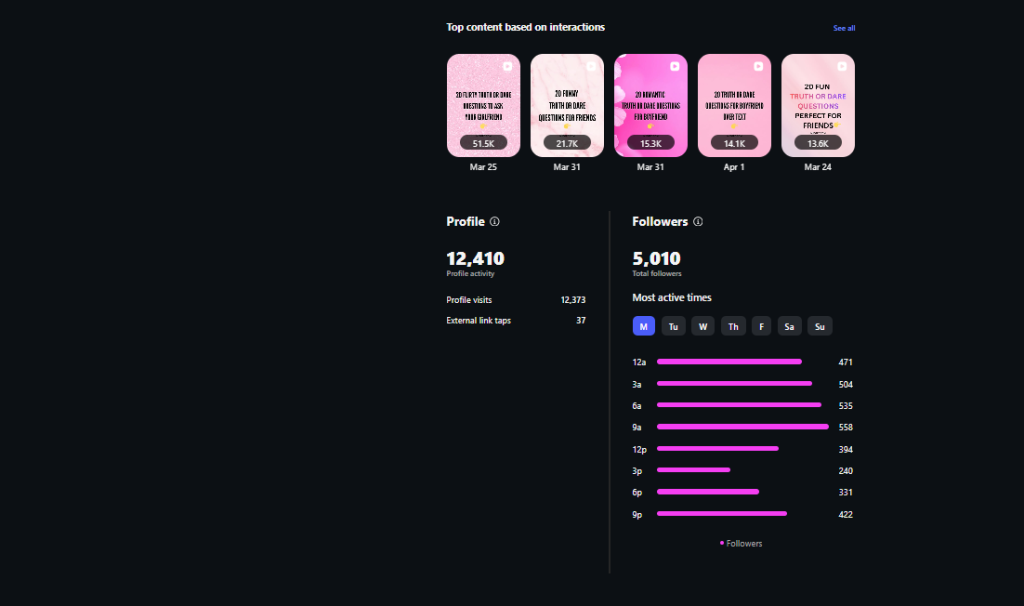Click the 9a activity bar
1024x606 pixels.
pyautogui.click(x=743, y=427)
